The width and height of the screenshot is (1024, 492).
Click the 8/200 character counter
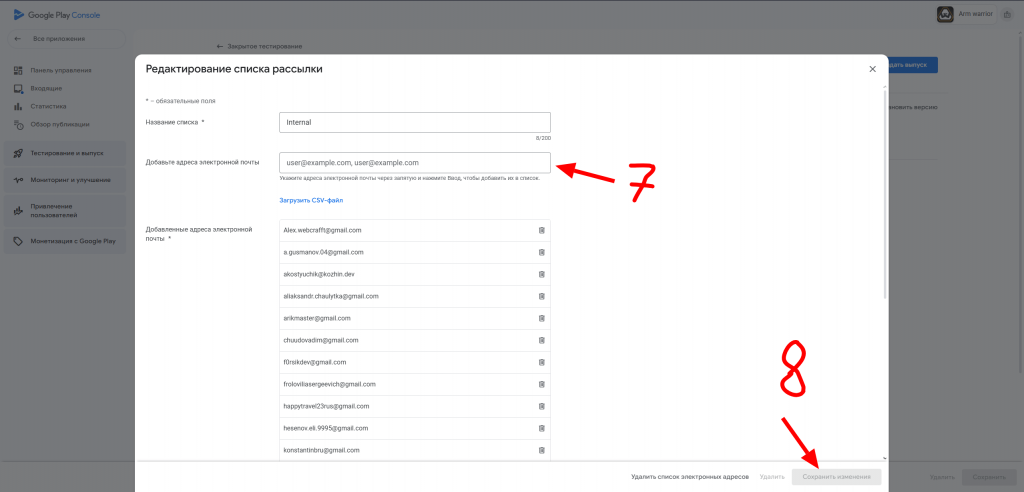[x=543, y=139]
